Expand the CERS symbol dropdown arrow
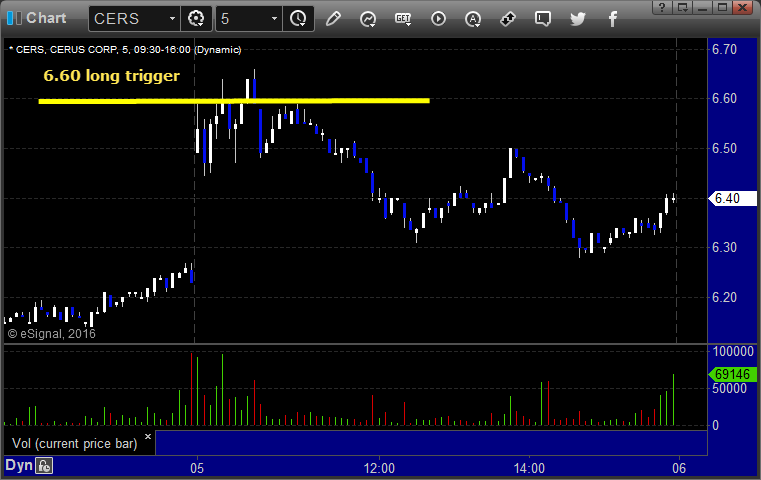The height and width of the screenshot is (480, 761). tap(172, 19)
